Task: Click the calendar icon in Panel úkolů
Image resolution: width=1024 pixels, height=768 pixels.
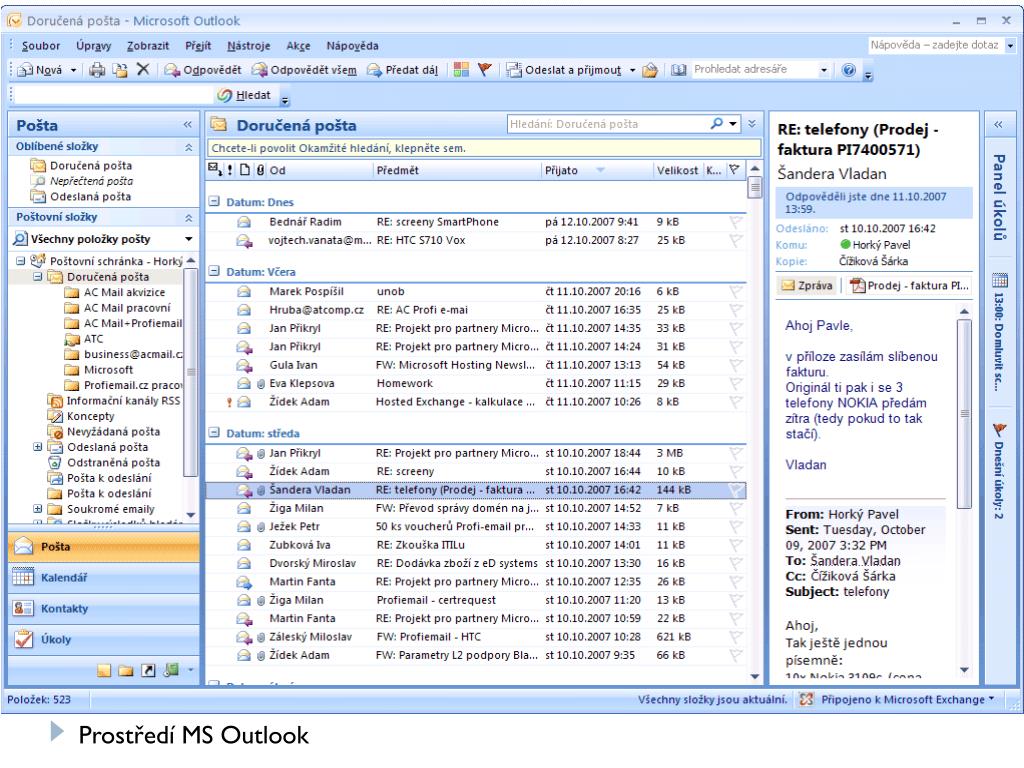Action: tap(1000, 281)
